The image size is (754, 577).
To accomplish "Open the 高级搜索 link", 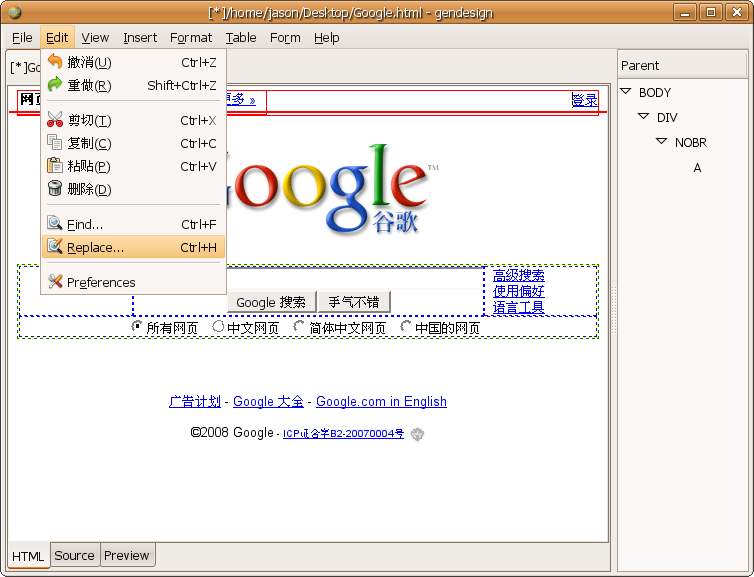I will point(519,275).
